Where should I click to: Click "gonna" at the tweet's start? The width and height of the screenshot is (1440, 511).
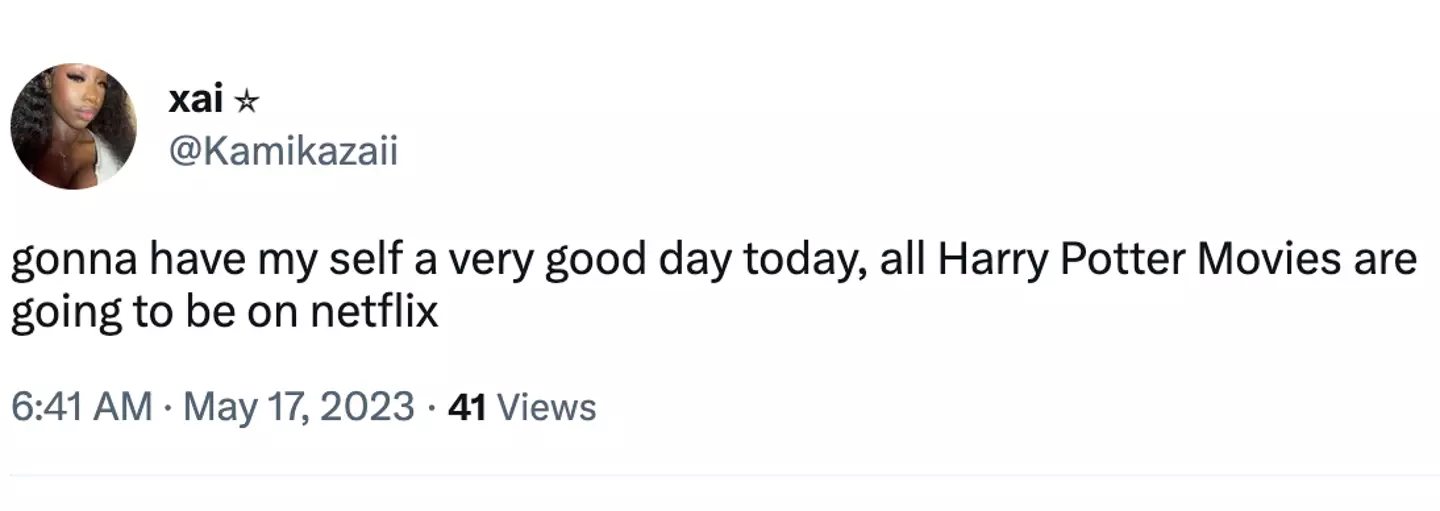[73, 261]
